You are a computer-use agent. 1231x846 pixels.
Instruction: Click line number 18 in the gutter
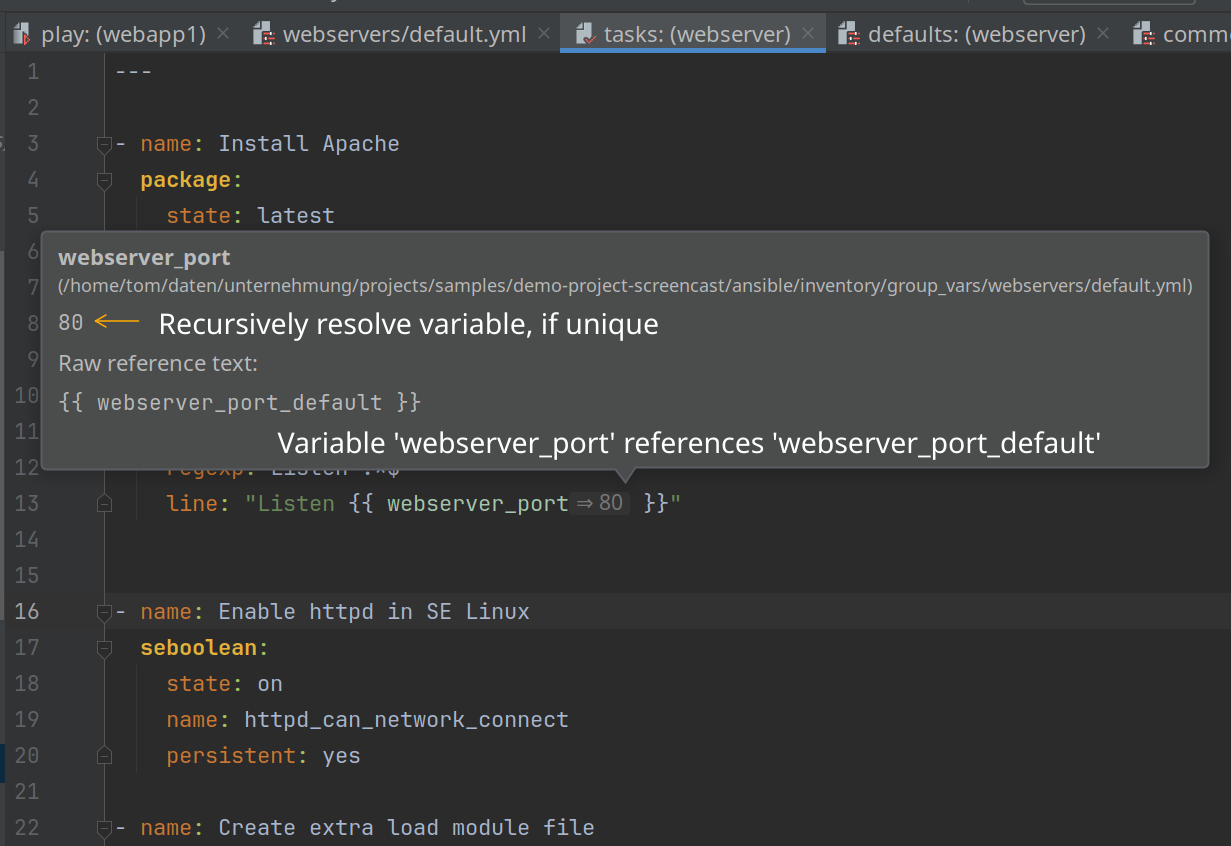pyautogui.click(x=27, y=684)
